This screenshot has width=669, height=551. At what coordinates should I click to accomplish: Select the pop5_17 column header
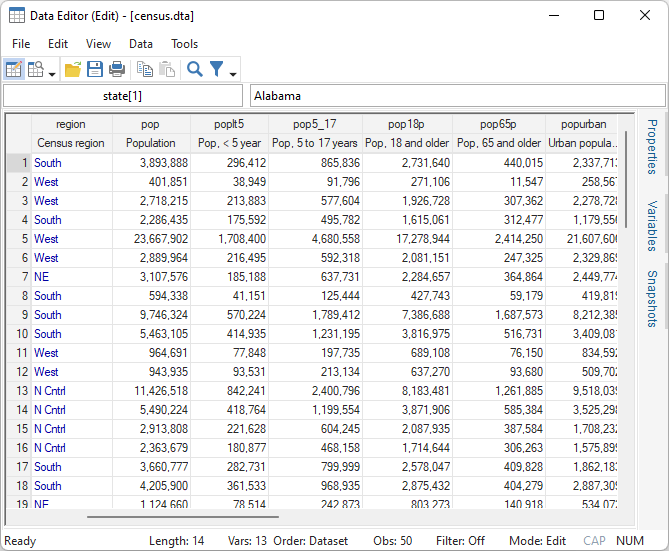(x=315, y=124)
